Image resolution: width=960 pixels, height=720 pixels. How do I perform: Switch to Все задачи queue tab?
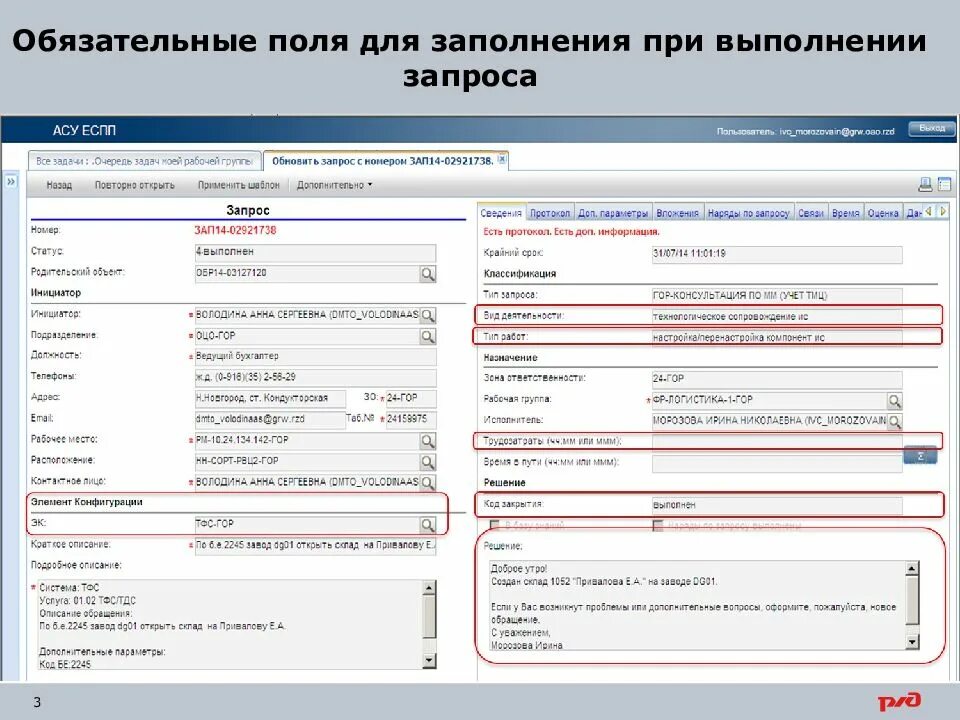(x=144, y=161)
